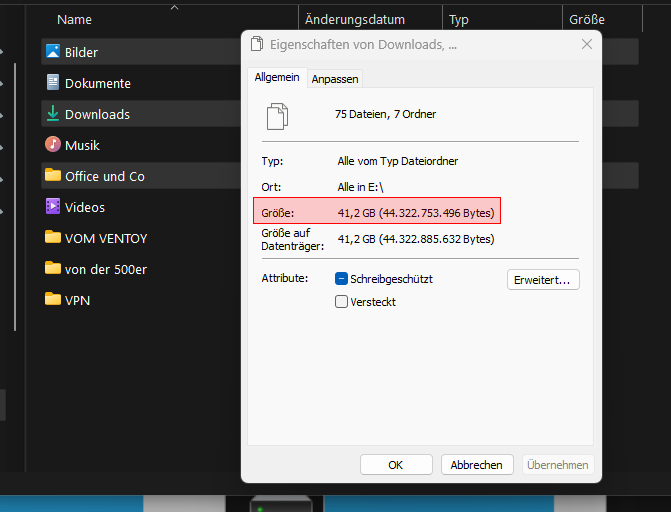Select the Dokumente folder name

[x=98, y=83]
